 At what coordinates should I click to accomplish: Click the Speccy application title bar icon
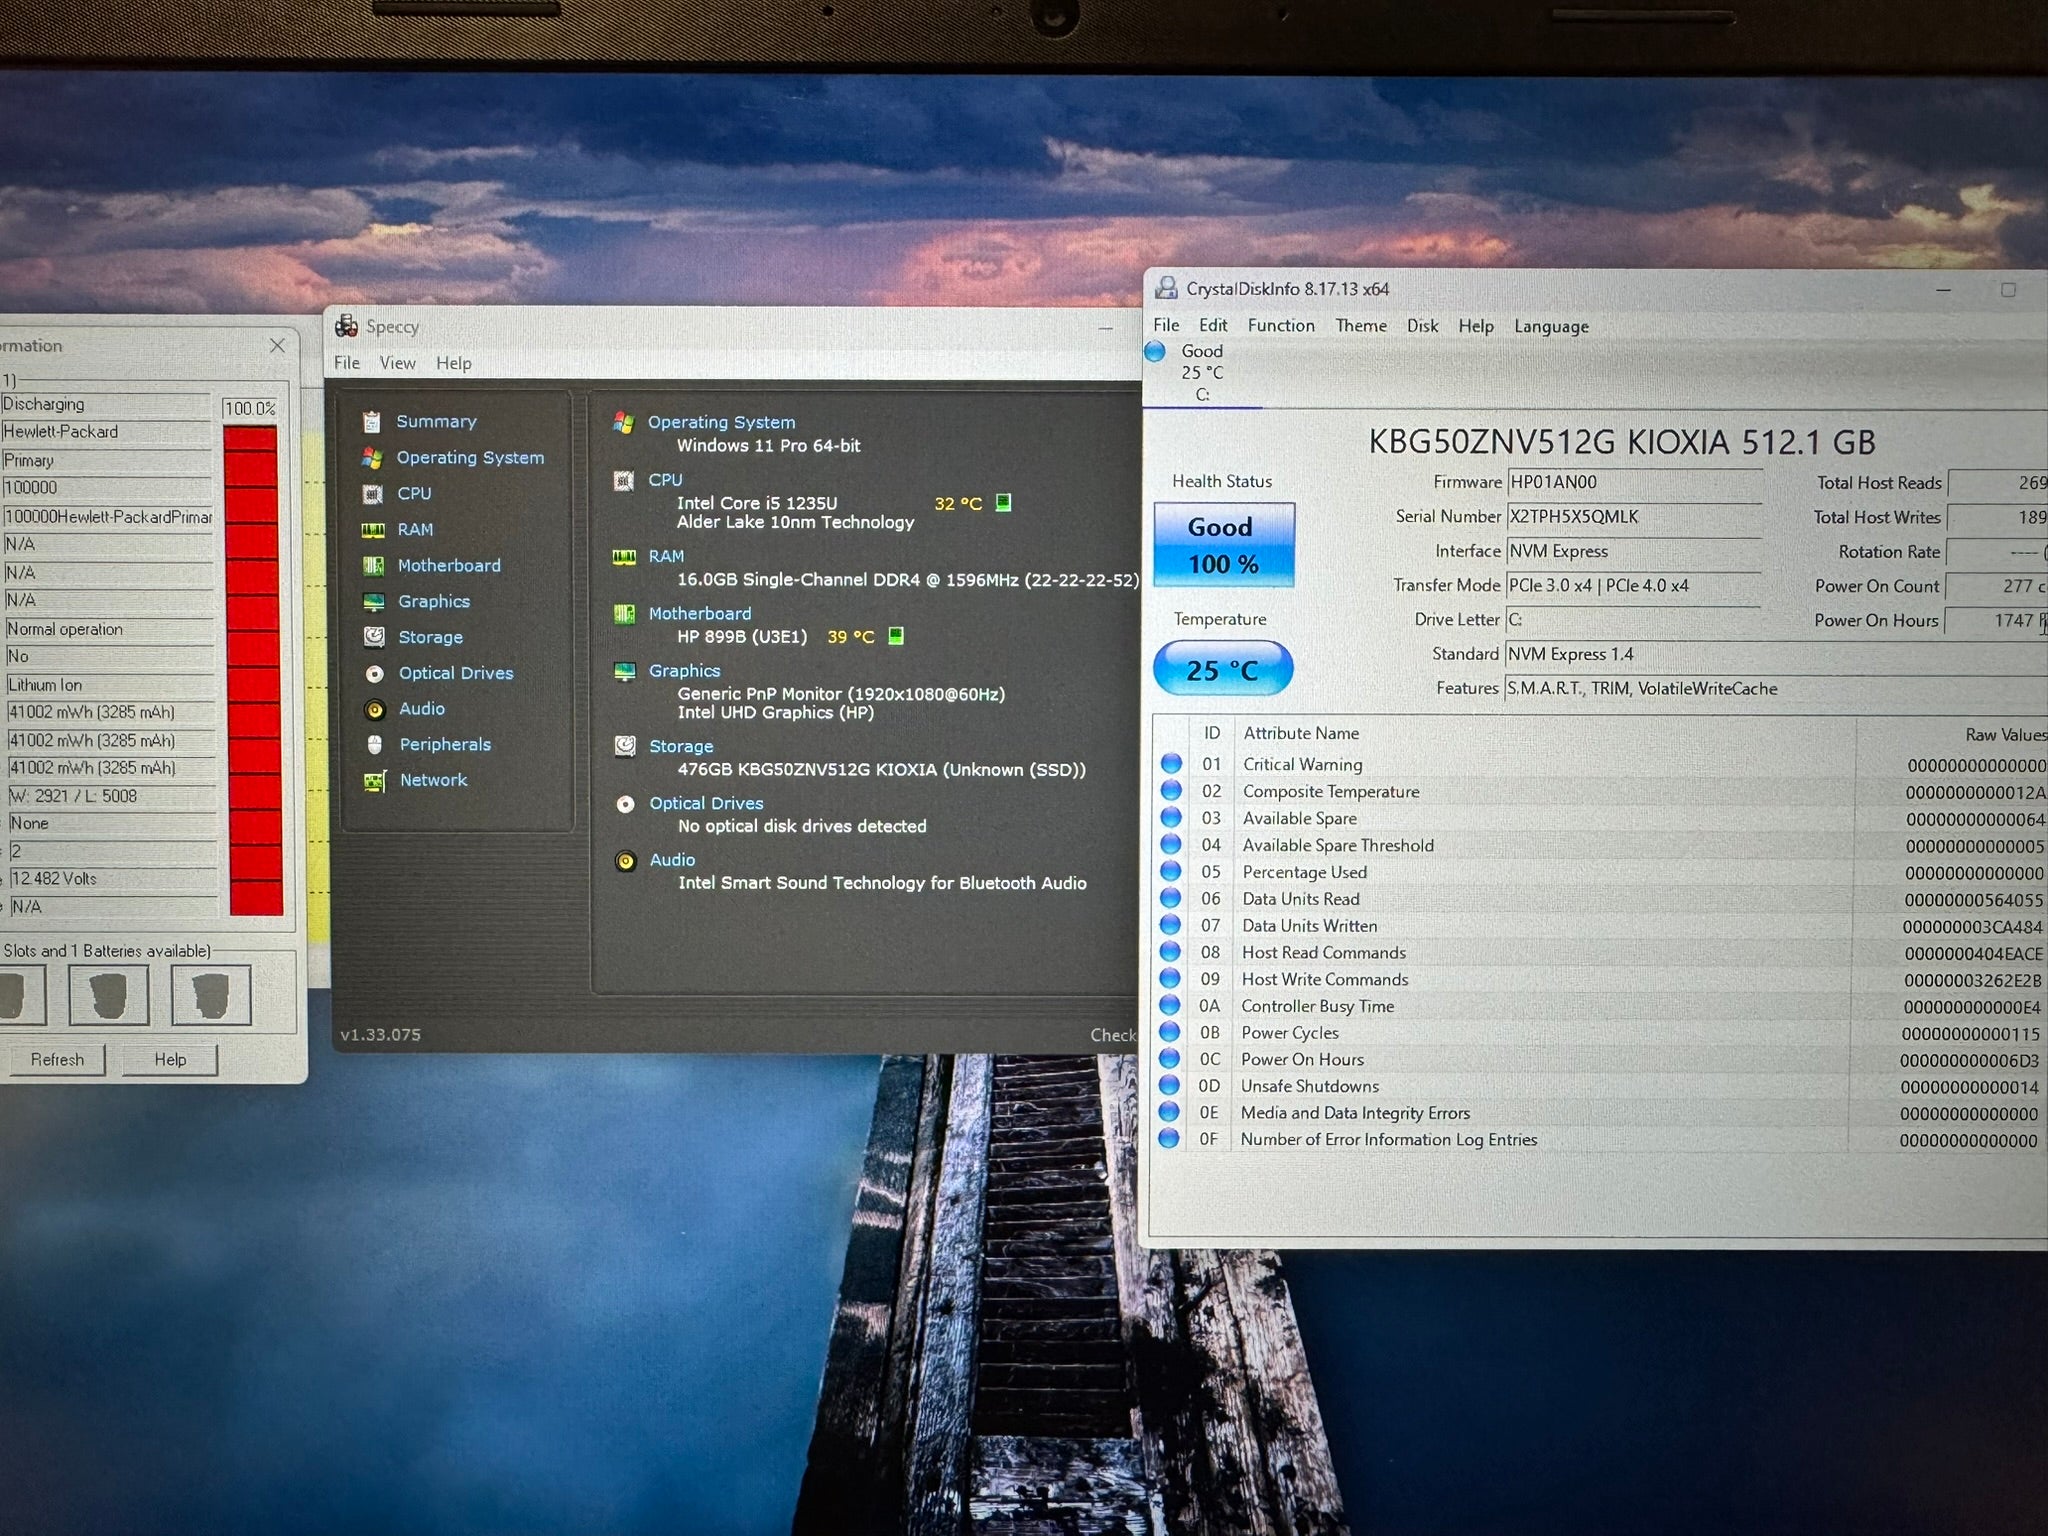tap(347, 326)
